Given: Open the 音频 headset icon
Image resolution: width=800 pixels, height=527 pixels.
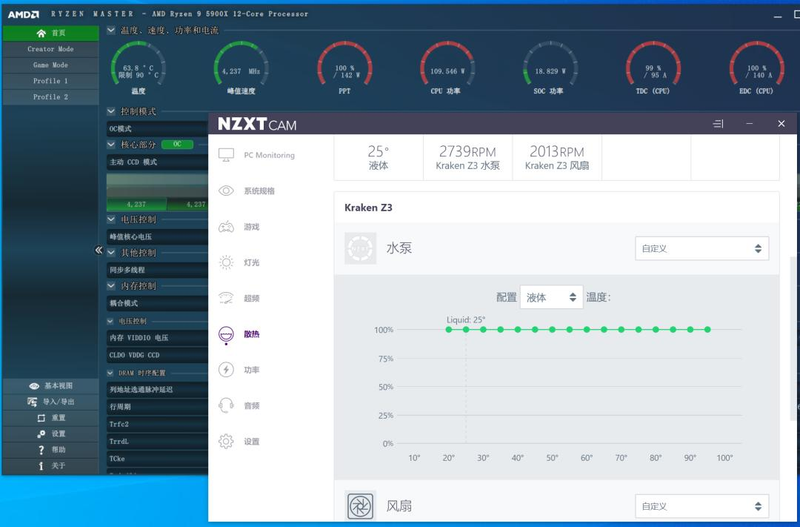Looking at the screenshot, I should click(226, 406).
